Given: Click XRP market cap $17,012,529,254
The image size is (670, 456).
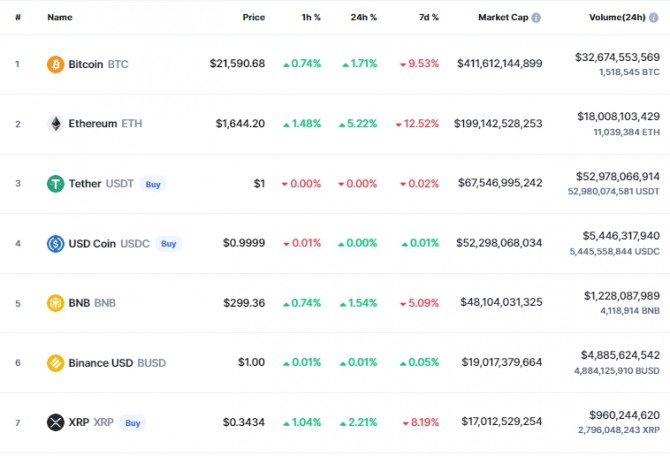Looking at the screenshot, I should (x=502, y=421).
